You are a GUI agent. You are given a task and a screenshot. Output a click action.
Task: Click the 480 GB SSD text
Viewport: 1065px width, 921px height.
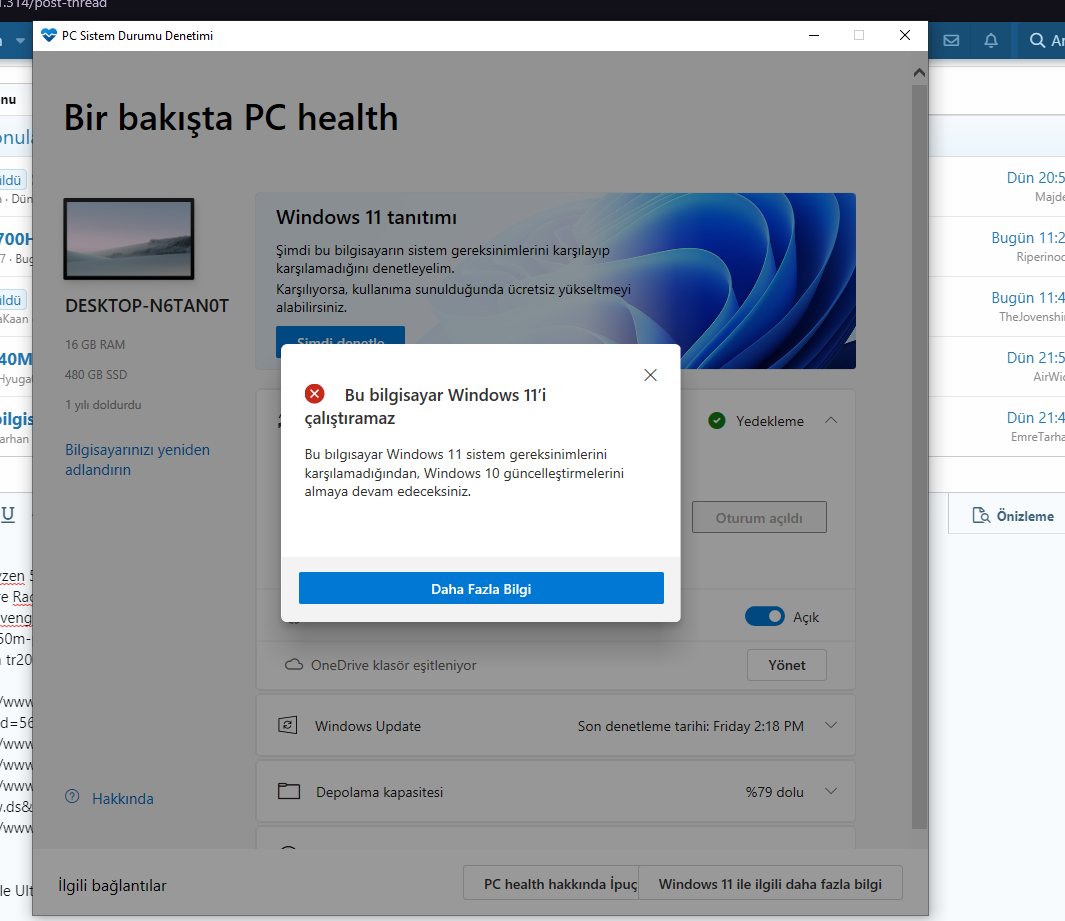click(96, 374)
